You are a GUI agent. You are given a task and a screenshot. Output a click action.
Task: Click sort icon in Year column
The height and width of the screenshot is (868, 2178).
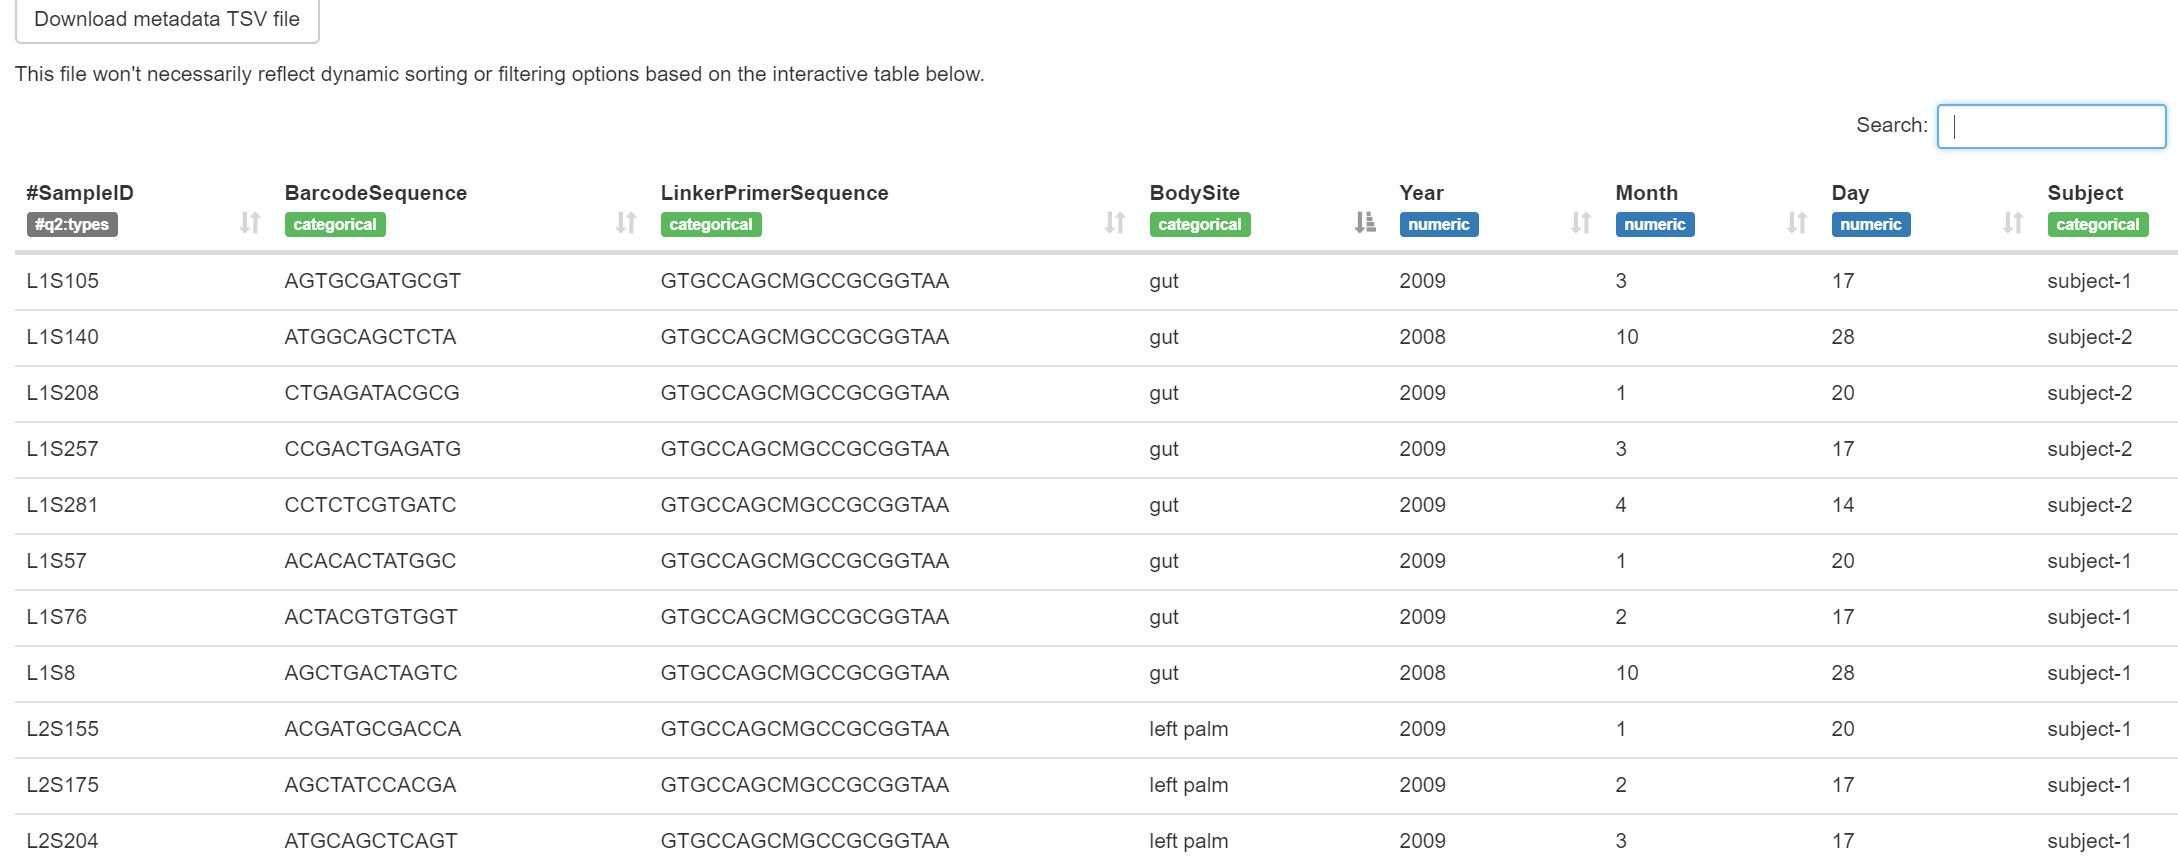(x=1580, y=223)
